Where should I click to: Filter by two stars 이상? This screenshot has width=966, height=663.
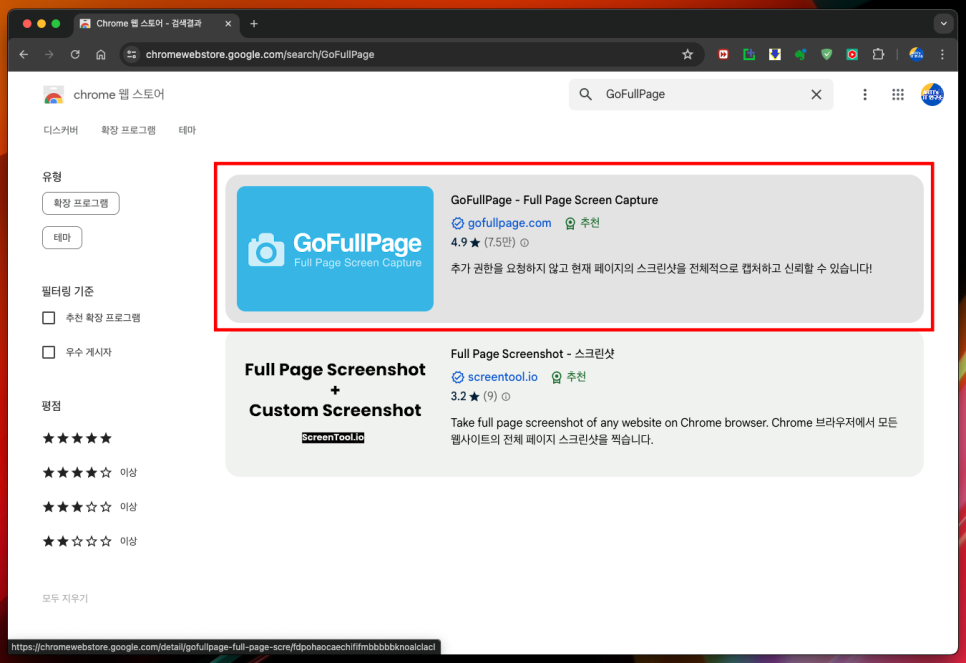pyautogui.click(x=89, y=542)
